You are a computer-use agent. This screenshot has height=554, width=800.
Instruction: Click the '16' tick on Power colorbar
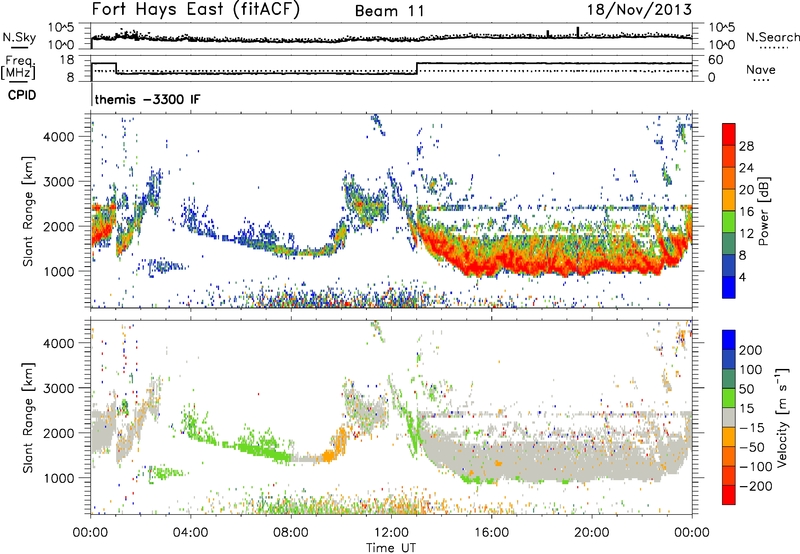point(746,211)
